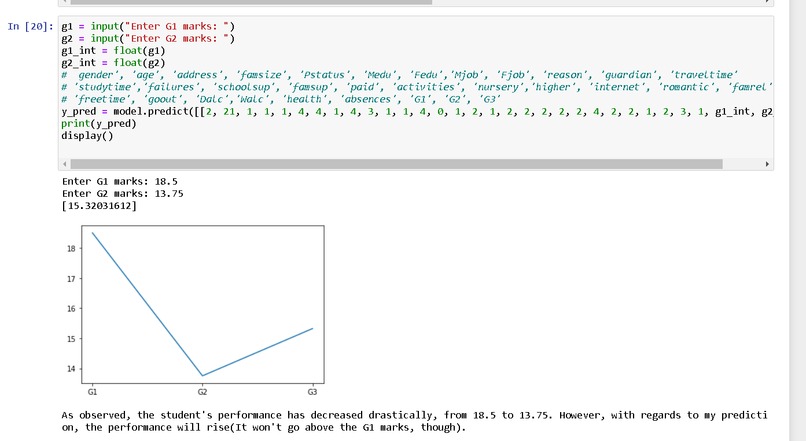Click the predicted value [15.32031612]

pos(99,206)
